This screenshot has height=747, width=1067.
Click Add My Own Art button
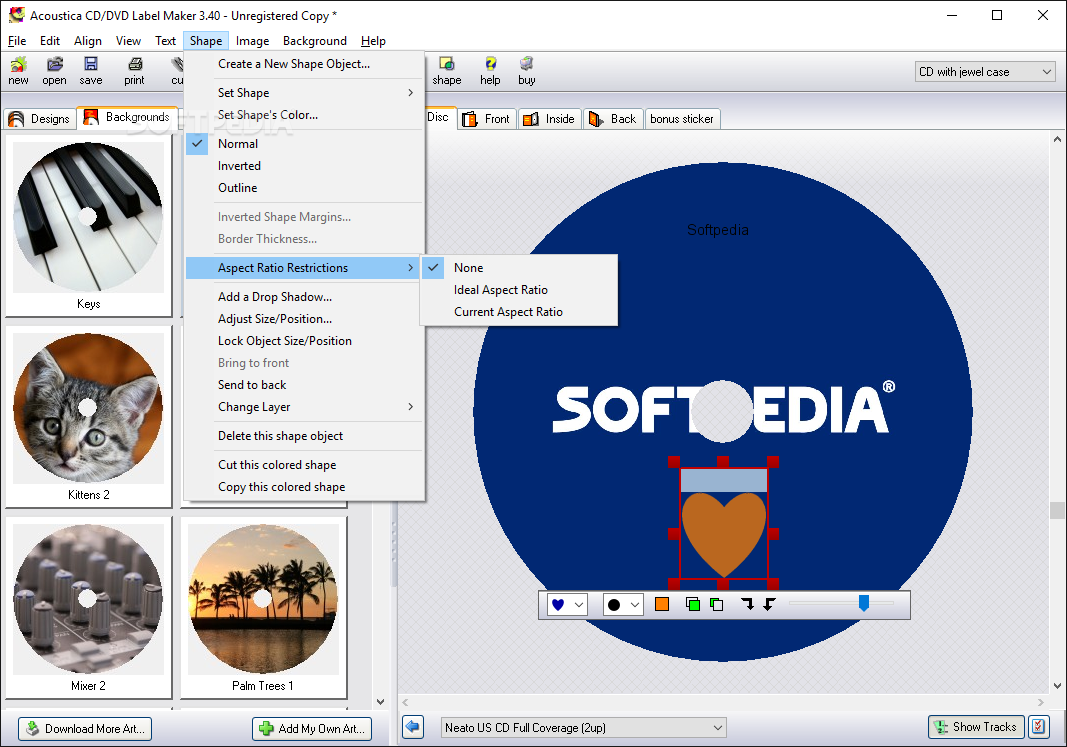(x=312, y=729)
